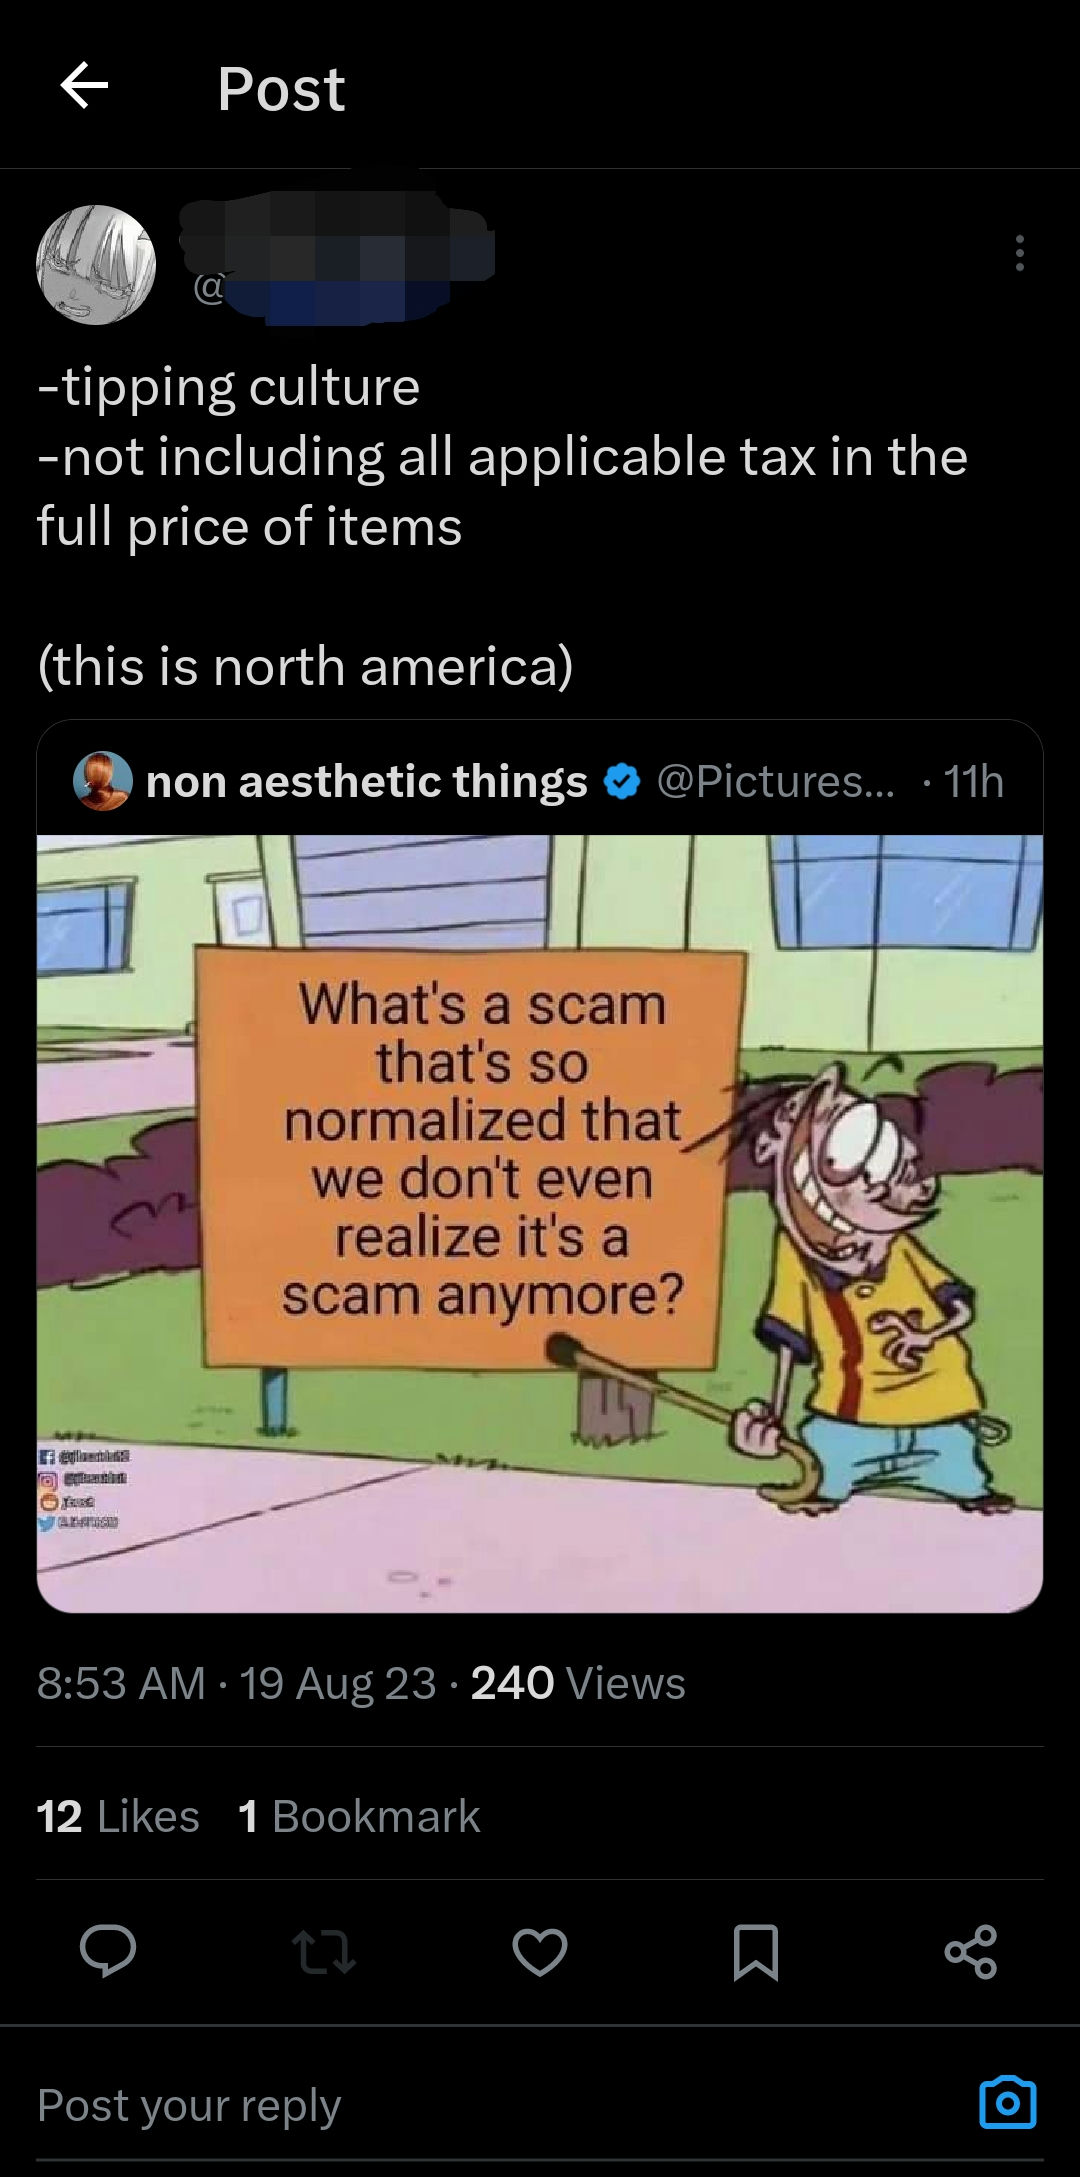Viewport: 1080px width, 2177px height.
Task: Open the @Pictures... handle in quoted post
Action: click(776, 781)
